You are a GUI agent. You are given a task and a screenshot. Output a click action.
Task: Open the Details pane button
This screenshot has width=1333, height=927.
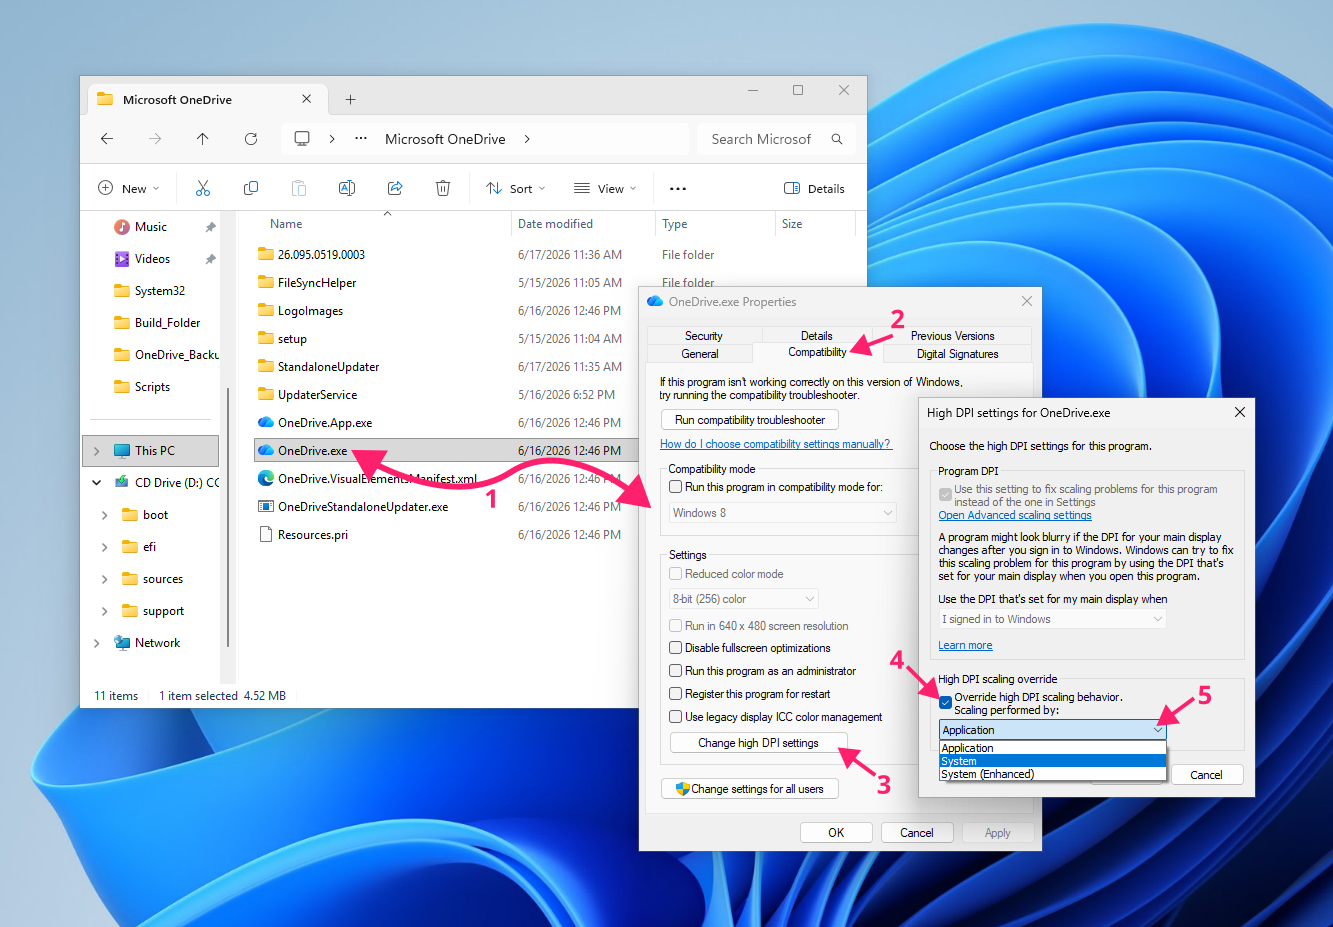tap(815, 188)
